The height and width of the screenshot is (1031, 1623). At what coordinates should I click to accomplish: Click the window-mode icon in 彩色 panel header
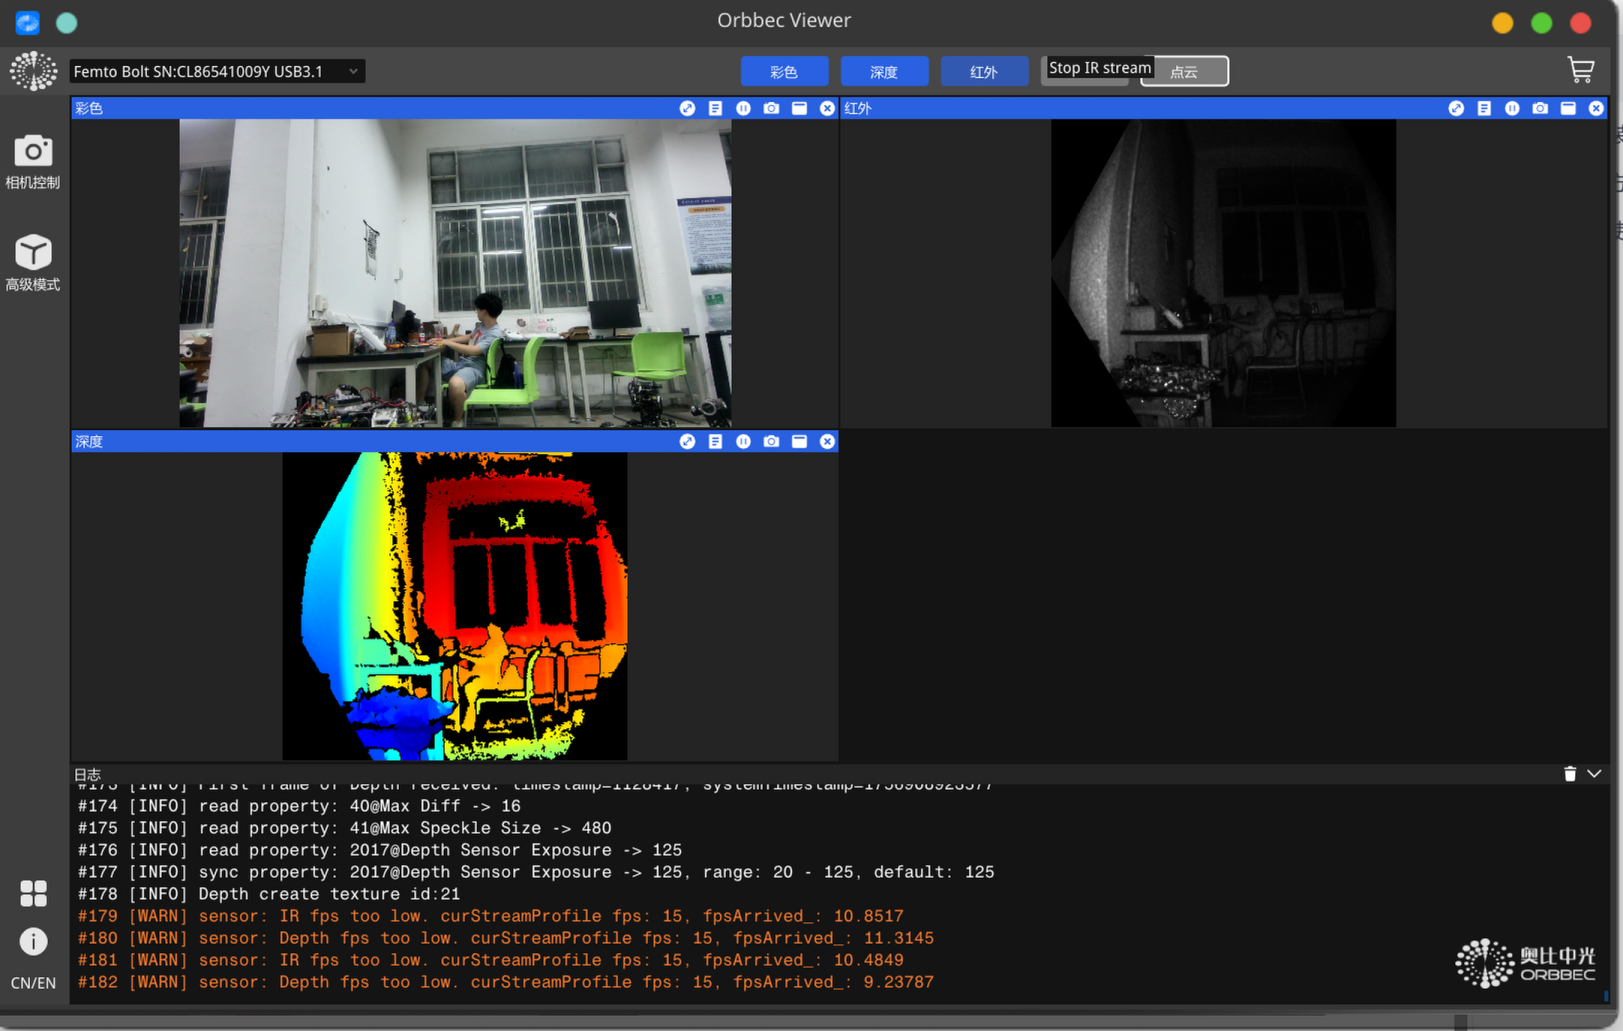tap(799, 108)
